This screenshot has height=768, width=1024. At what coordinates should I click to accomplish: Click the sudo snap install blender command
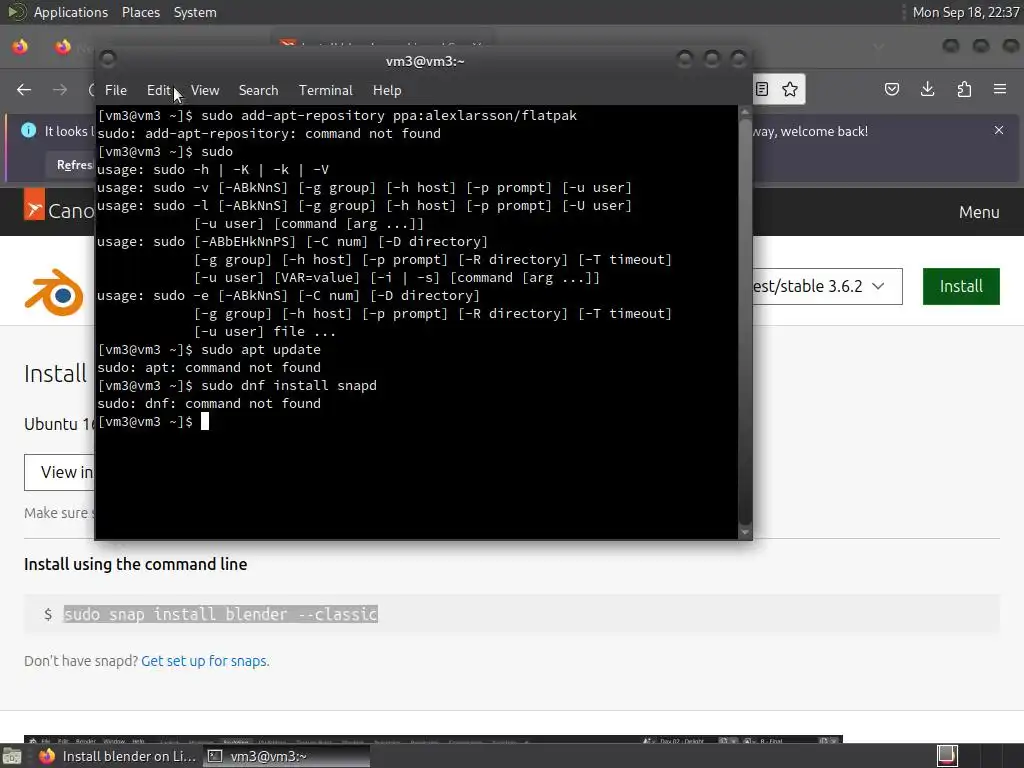tap(220, 614)
